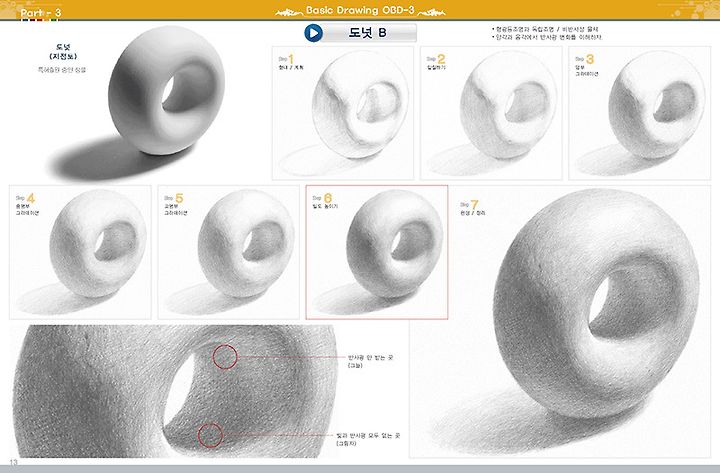Click the upper callout text ending (그늘)
The width and height of the screenshot is (720, 473).
[x=370, y=361]
